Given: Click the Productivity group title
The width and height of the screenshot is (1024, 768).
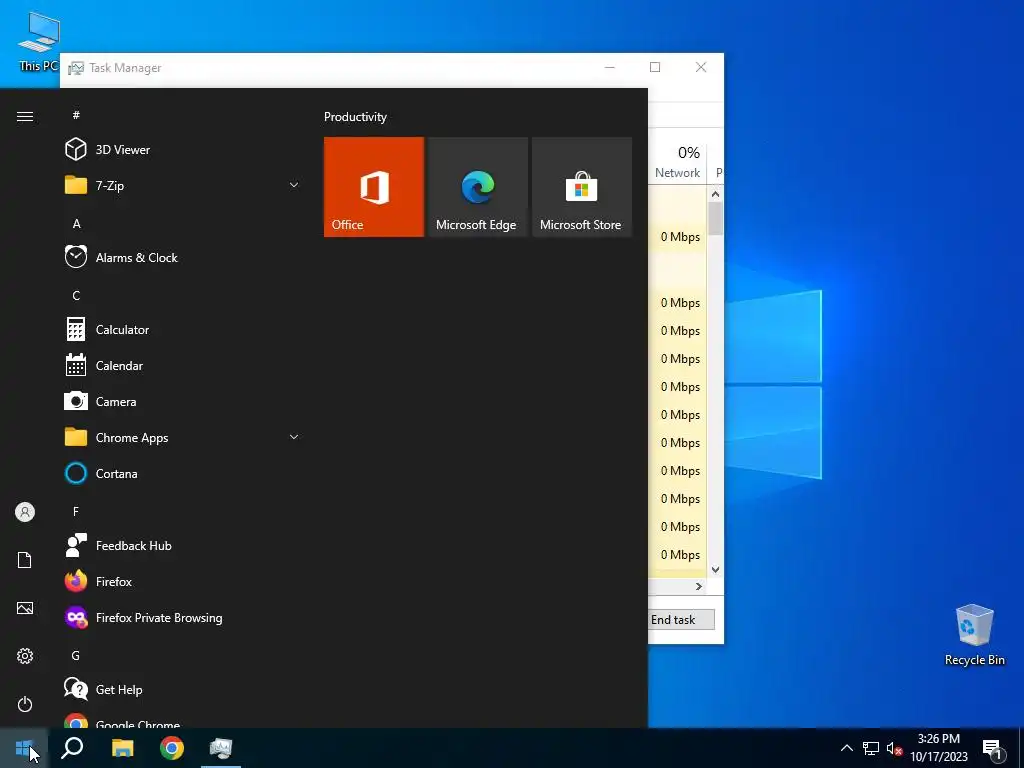Looking at the screenshot, I should tap(355, 117).
